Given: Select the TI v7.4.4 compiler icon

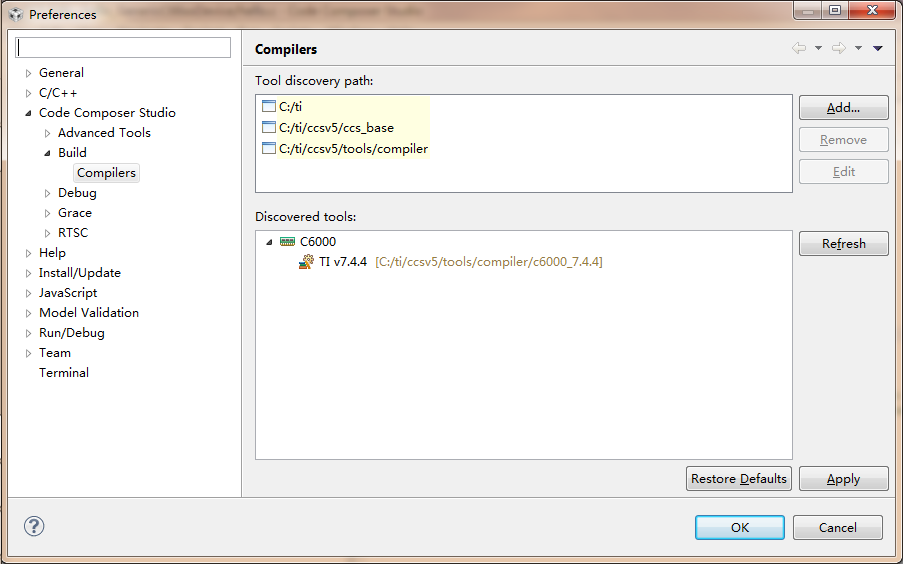Looking at the screenshot, I should pyautogui.click(x=307, y=262).
